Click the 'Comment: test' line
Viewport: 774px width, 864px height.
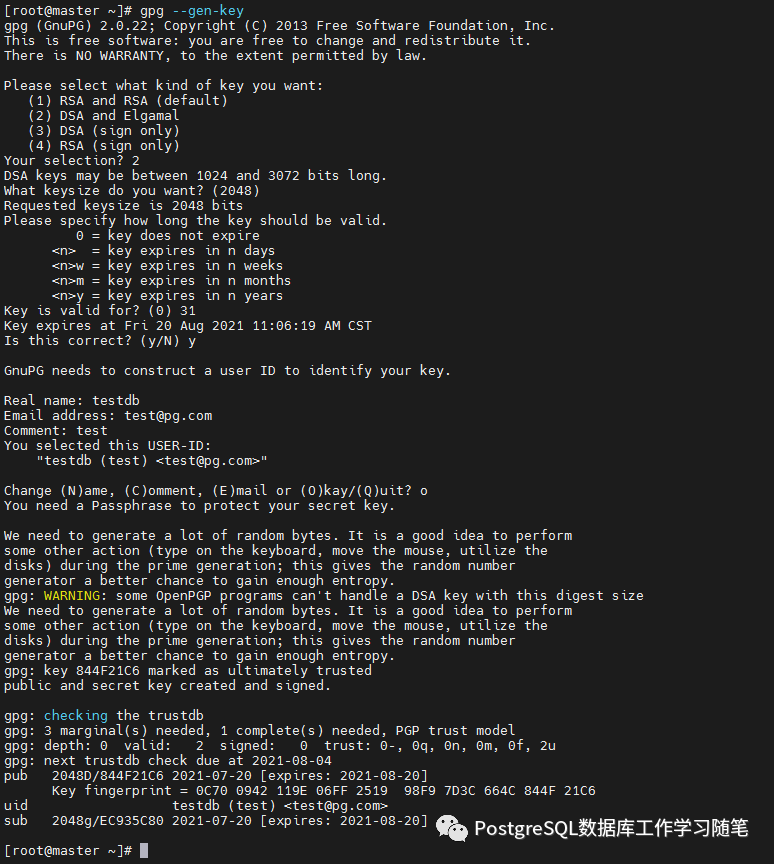click(x=56, y=430)
